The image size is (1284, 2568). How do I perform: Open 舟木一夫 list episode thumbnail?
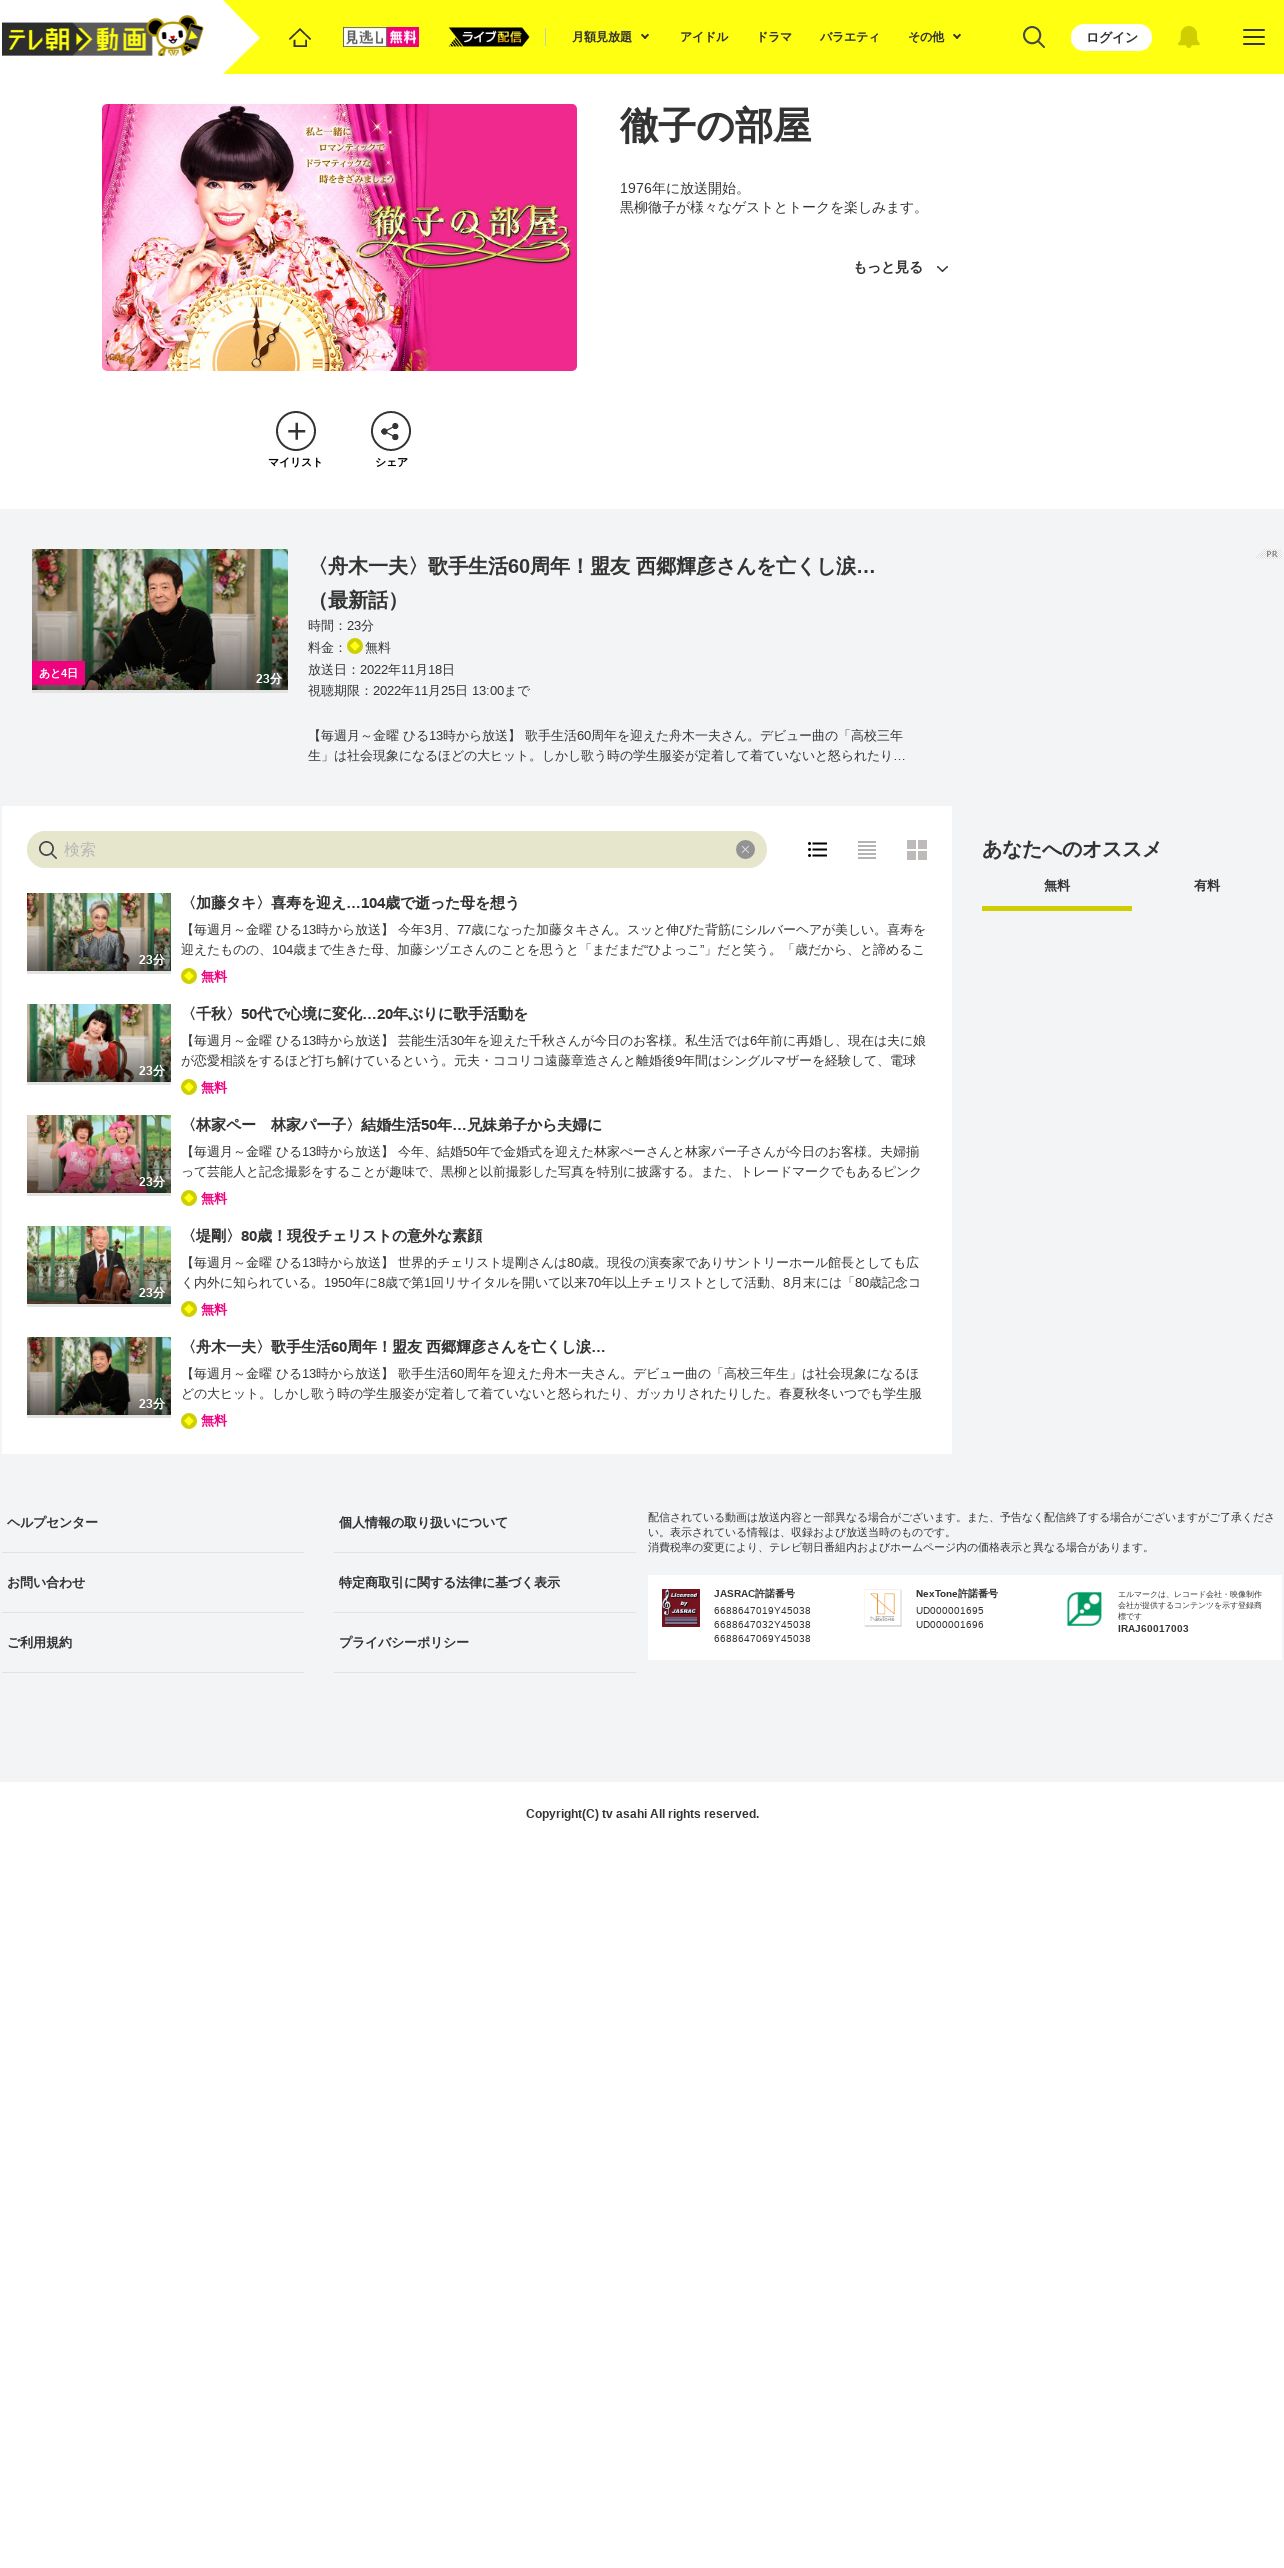99,1376
